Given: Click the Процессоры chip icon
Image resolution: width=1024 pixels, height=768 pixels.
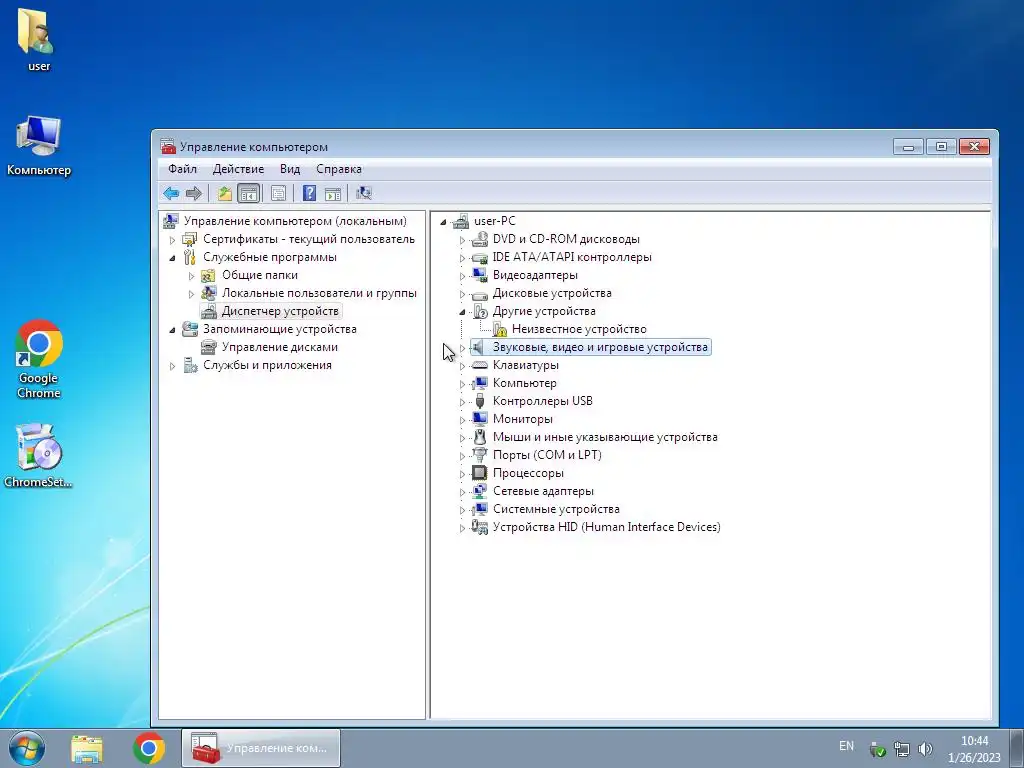Looking at the screenshot, I should (x=479, y=473).
